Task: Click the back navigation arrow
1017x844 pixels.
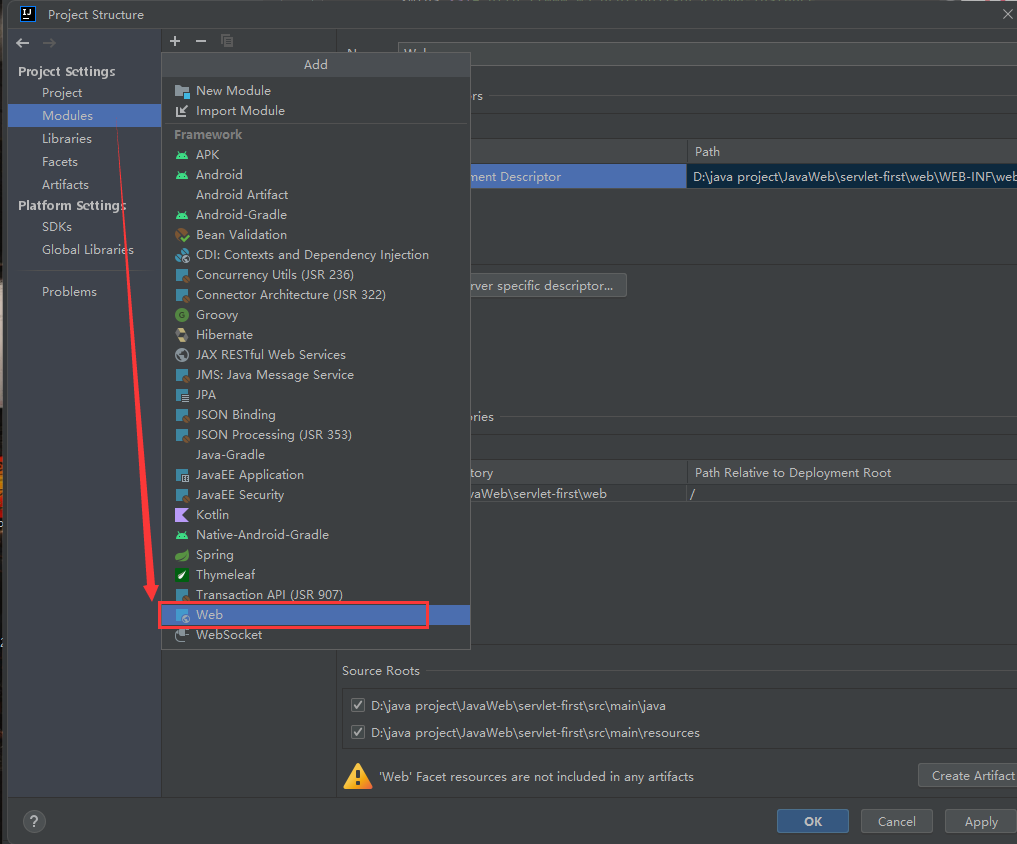Action: (23, 43)
